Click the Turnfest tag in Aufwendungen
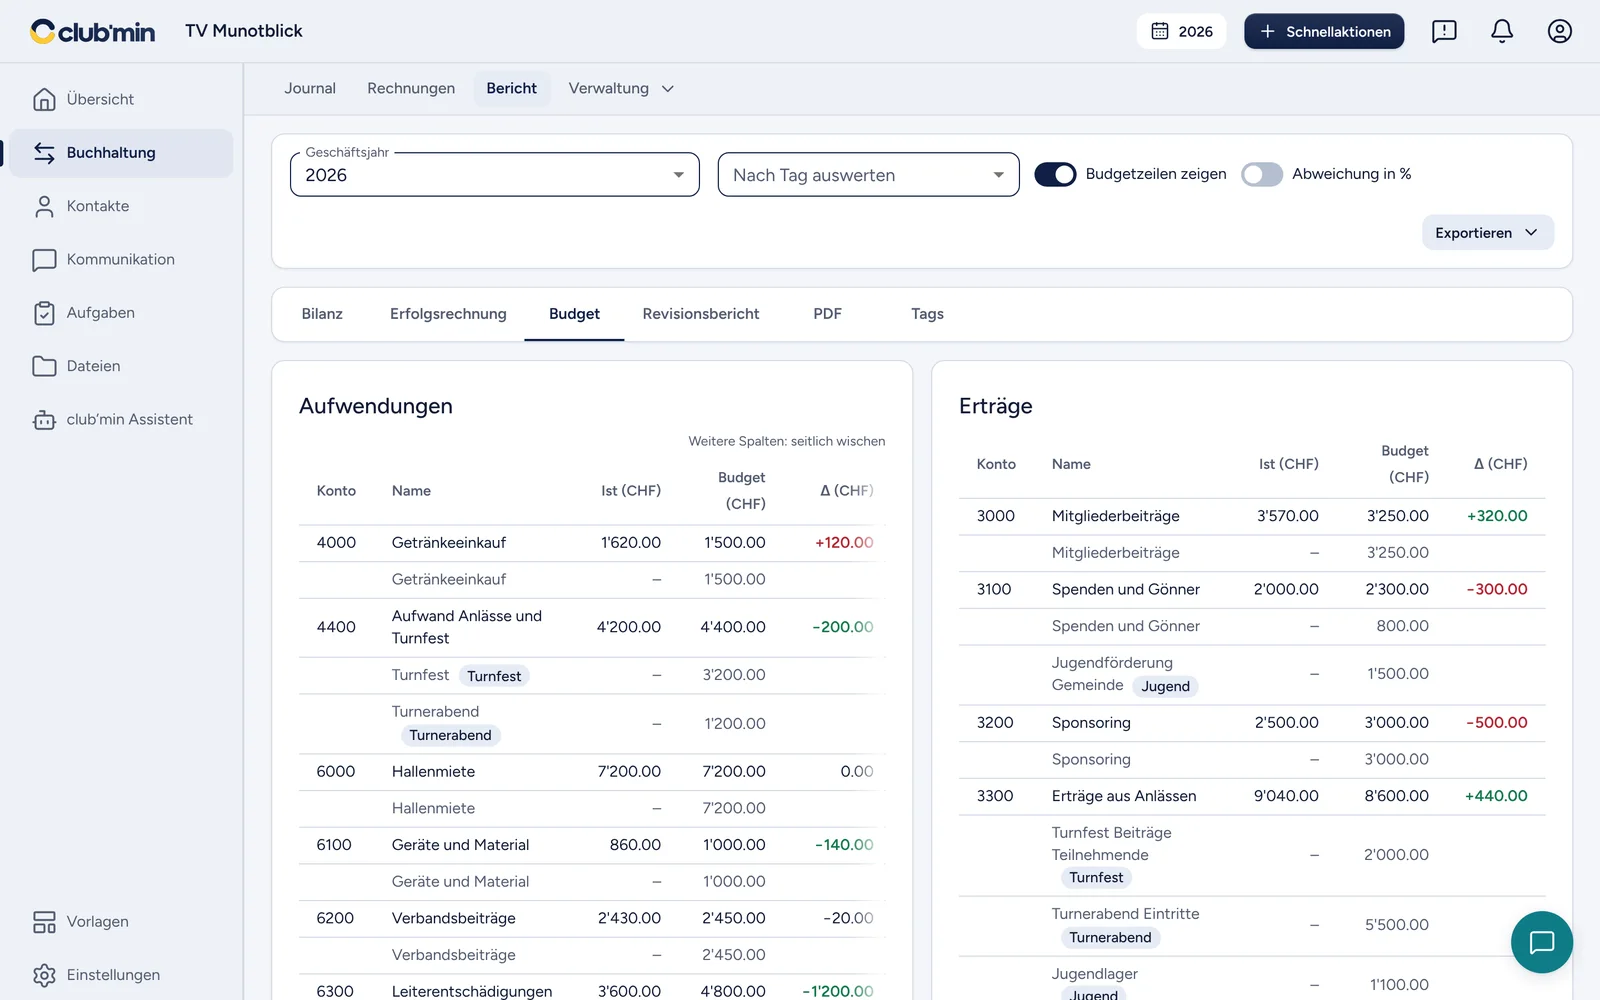Screen dimensions: 1600x1000 click(x=494, y=676)
